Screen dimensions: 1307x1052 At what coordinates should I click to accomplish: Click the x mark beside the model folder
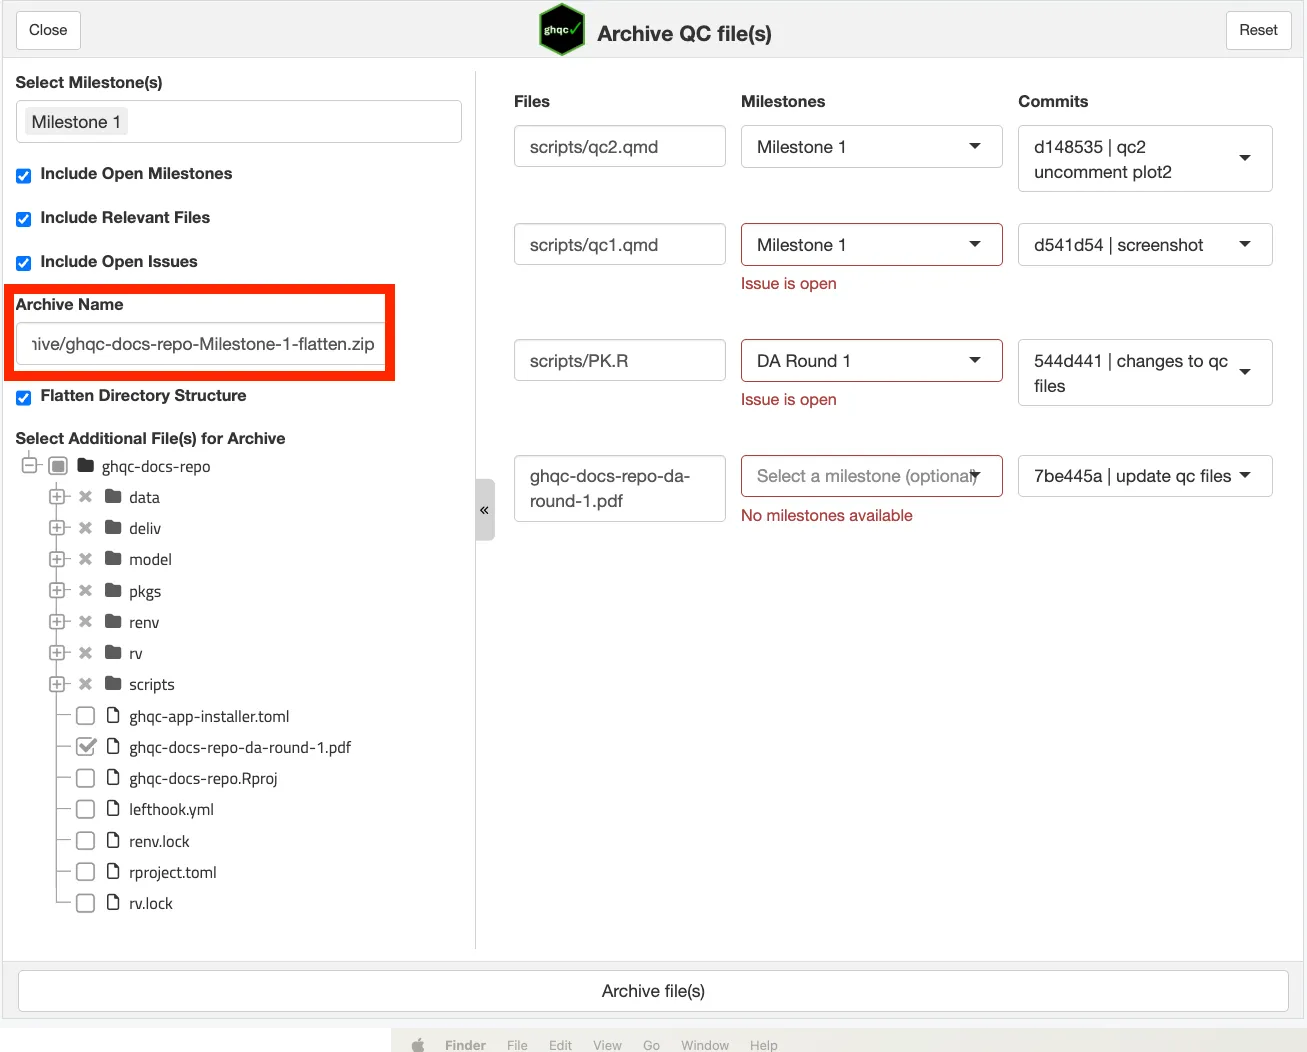tap(86, 559)
